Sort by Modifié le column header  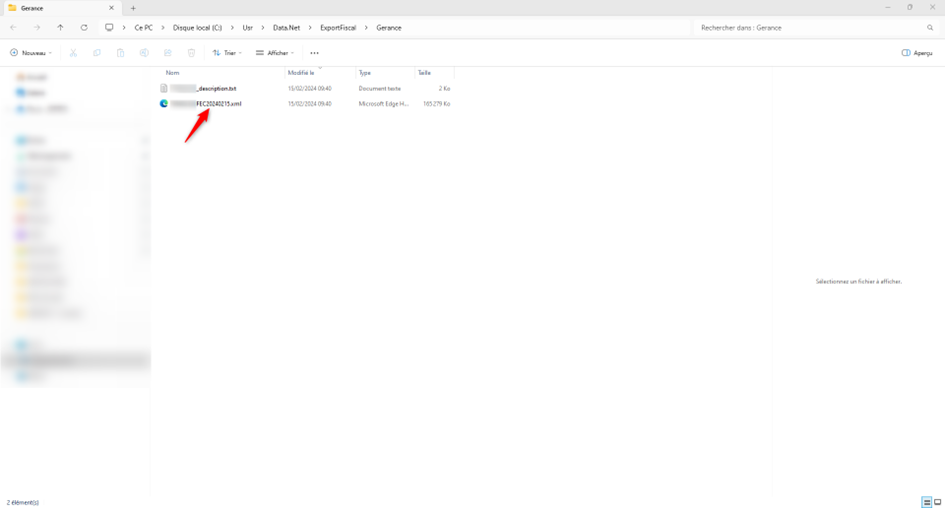(301, 73)
